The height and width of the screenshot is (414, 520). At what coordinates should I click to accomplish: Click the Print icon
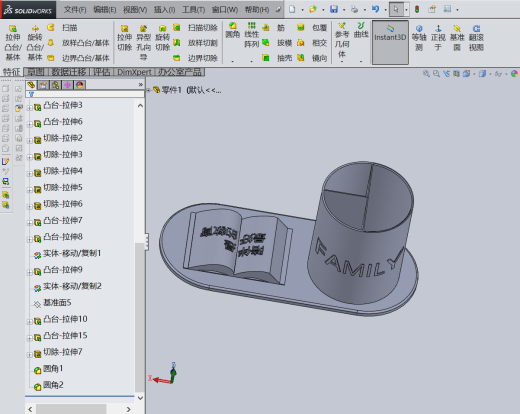[354, 9]
